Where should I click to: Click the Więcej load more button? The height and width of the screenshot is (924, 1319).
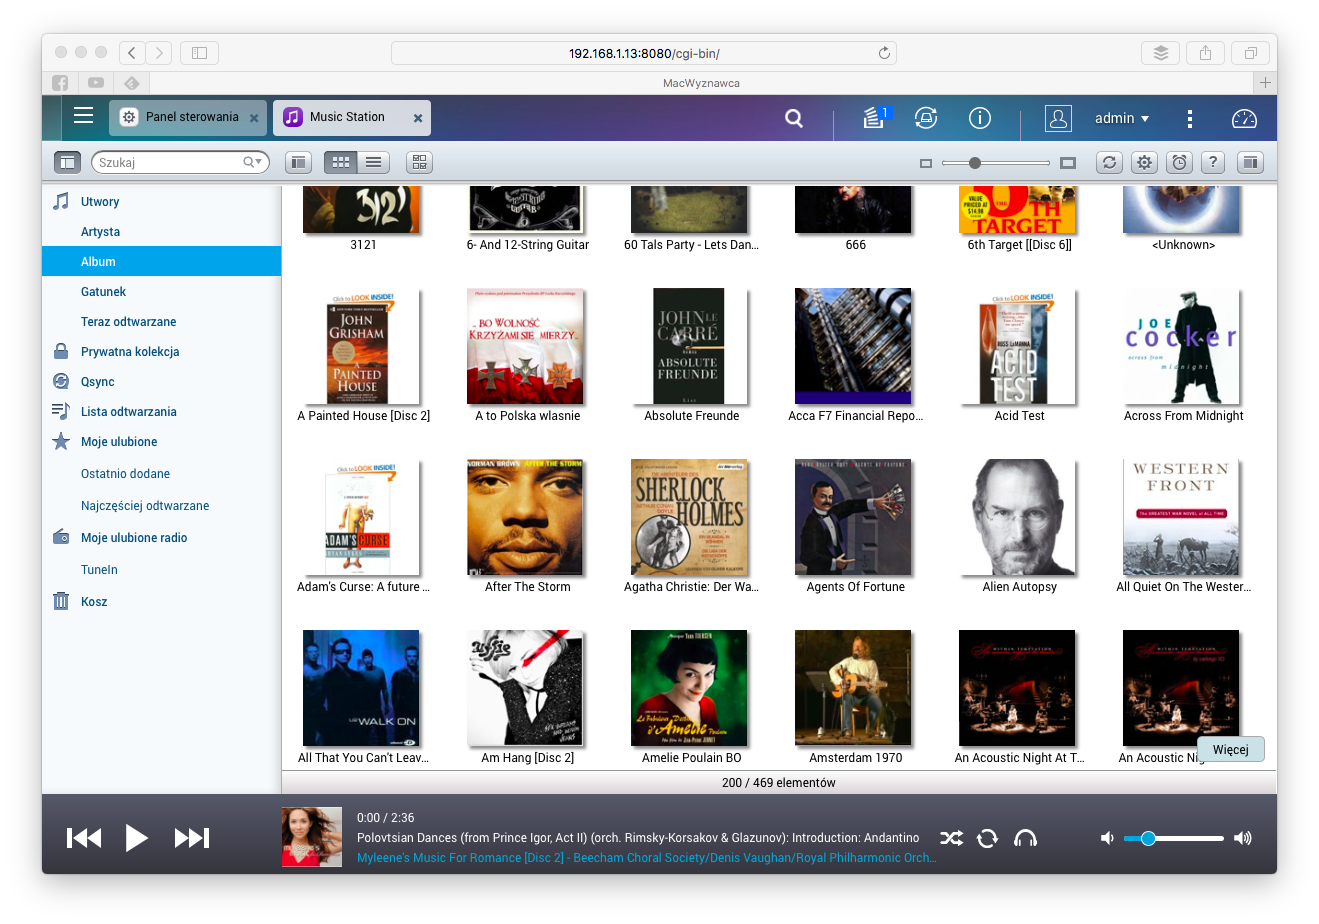(x=1231, y=749)
